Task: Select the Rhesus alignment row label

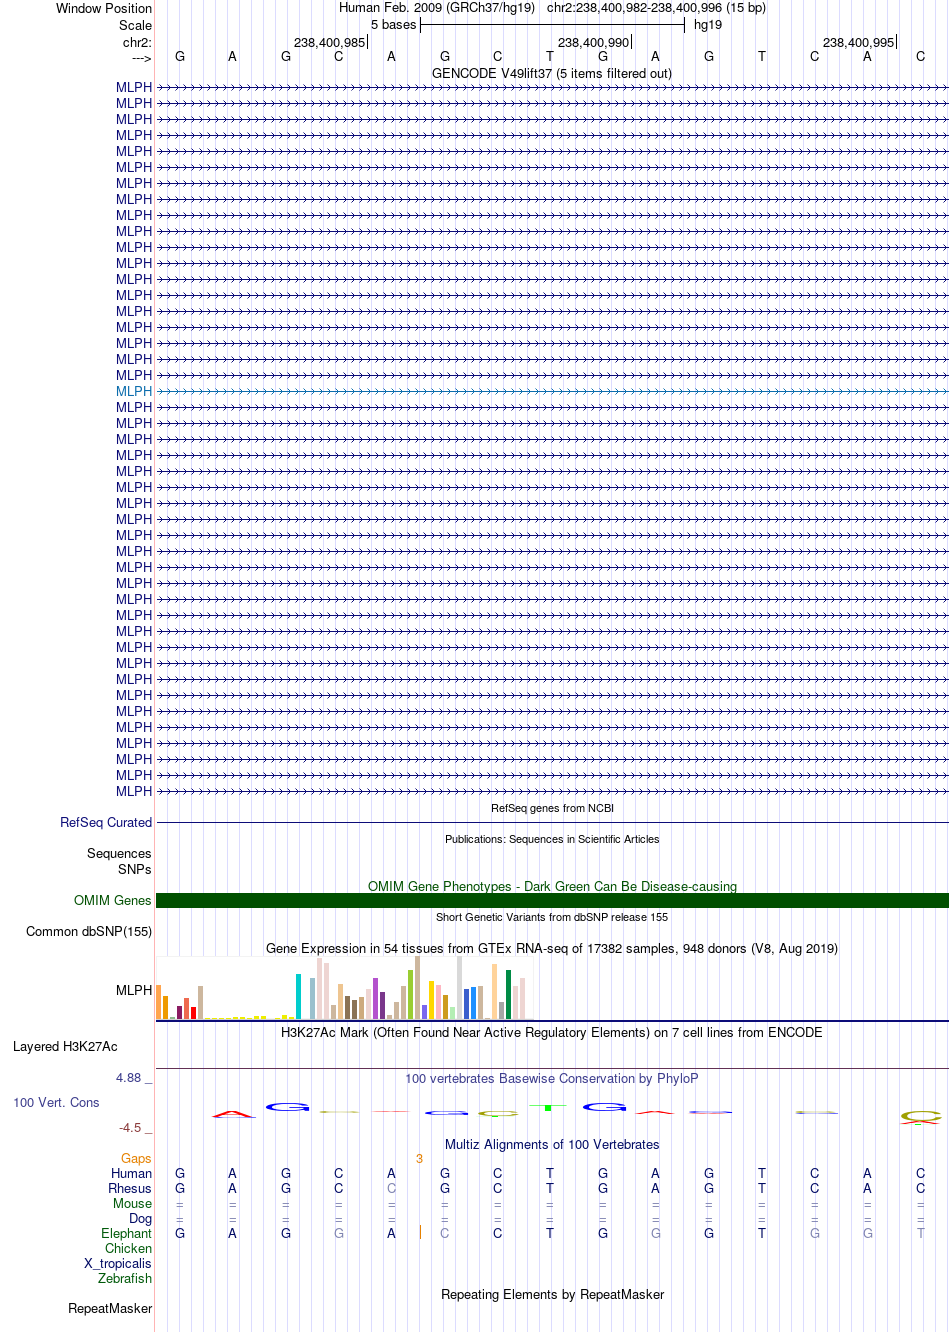Action: pyautogui.click(x=130, y=1188)
